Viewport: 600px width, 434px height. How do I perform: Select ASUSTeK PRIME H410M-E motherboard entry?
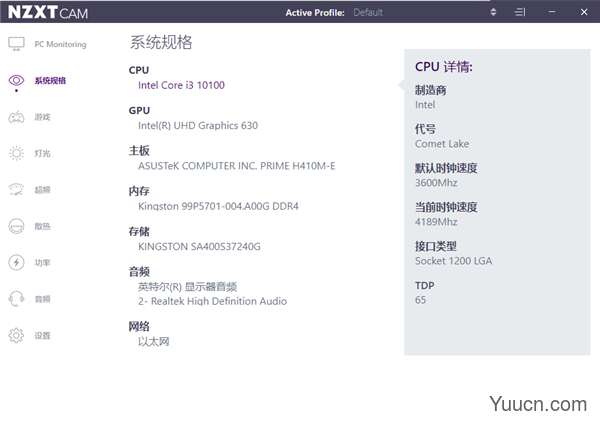[x=236, y=166]
